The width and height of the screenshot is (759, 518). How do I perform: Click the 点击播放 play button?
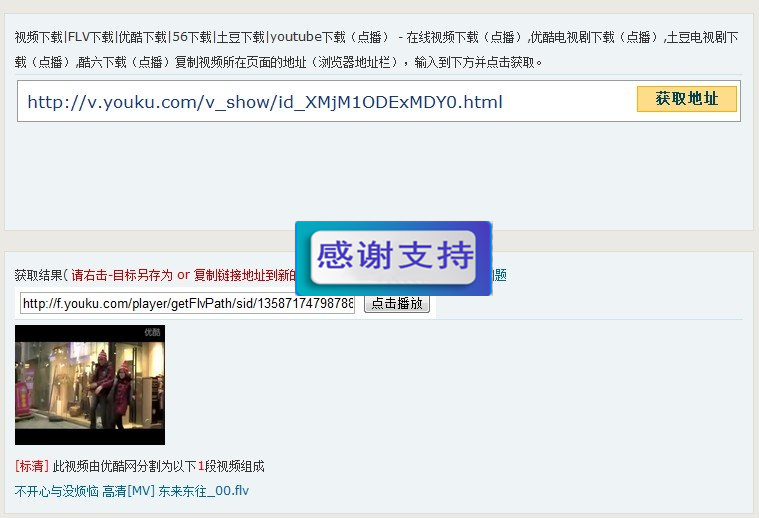point(396,303)
